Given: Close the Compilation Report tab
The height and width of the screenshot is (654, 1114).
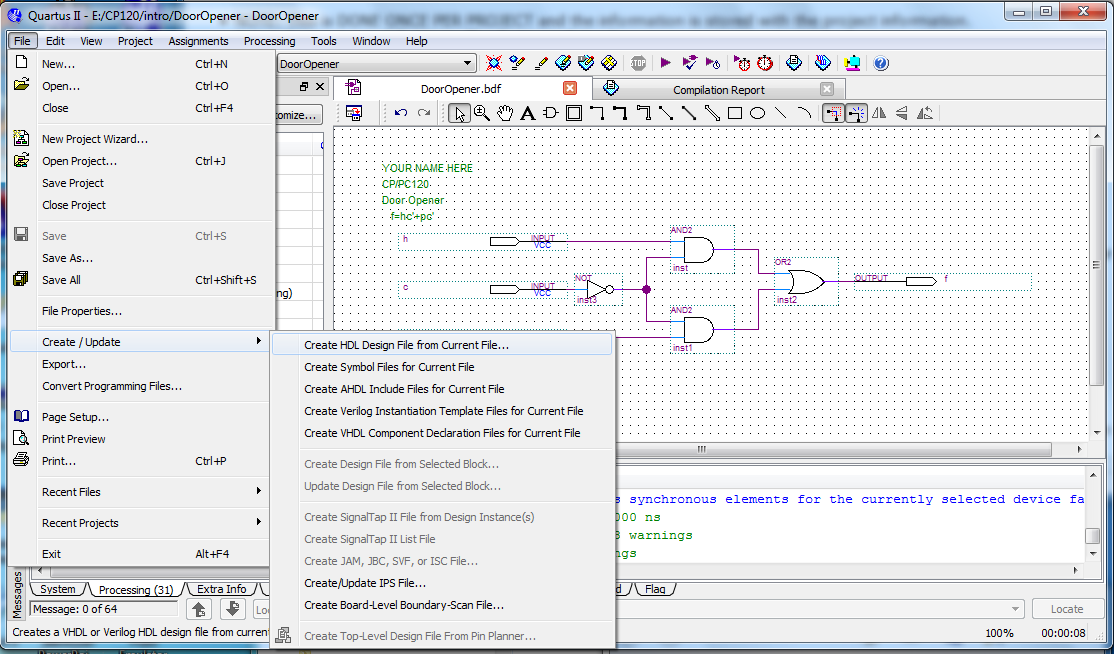Looking at the screenshot, I should (826, 89).
